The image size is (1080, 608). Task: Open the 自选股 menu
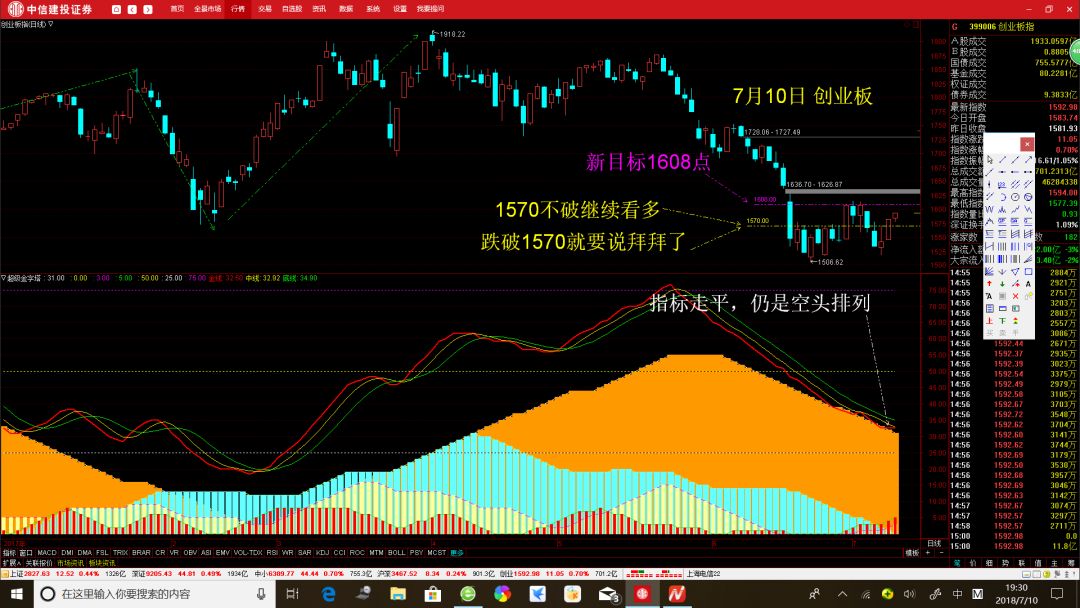[291, 8]
